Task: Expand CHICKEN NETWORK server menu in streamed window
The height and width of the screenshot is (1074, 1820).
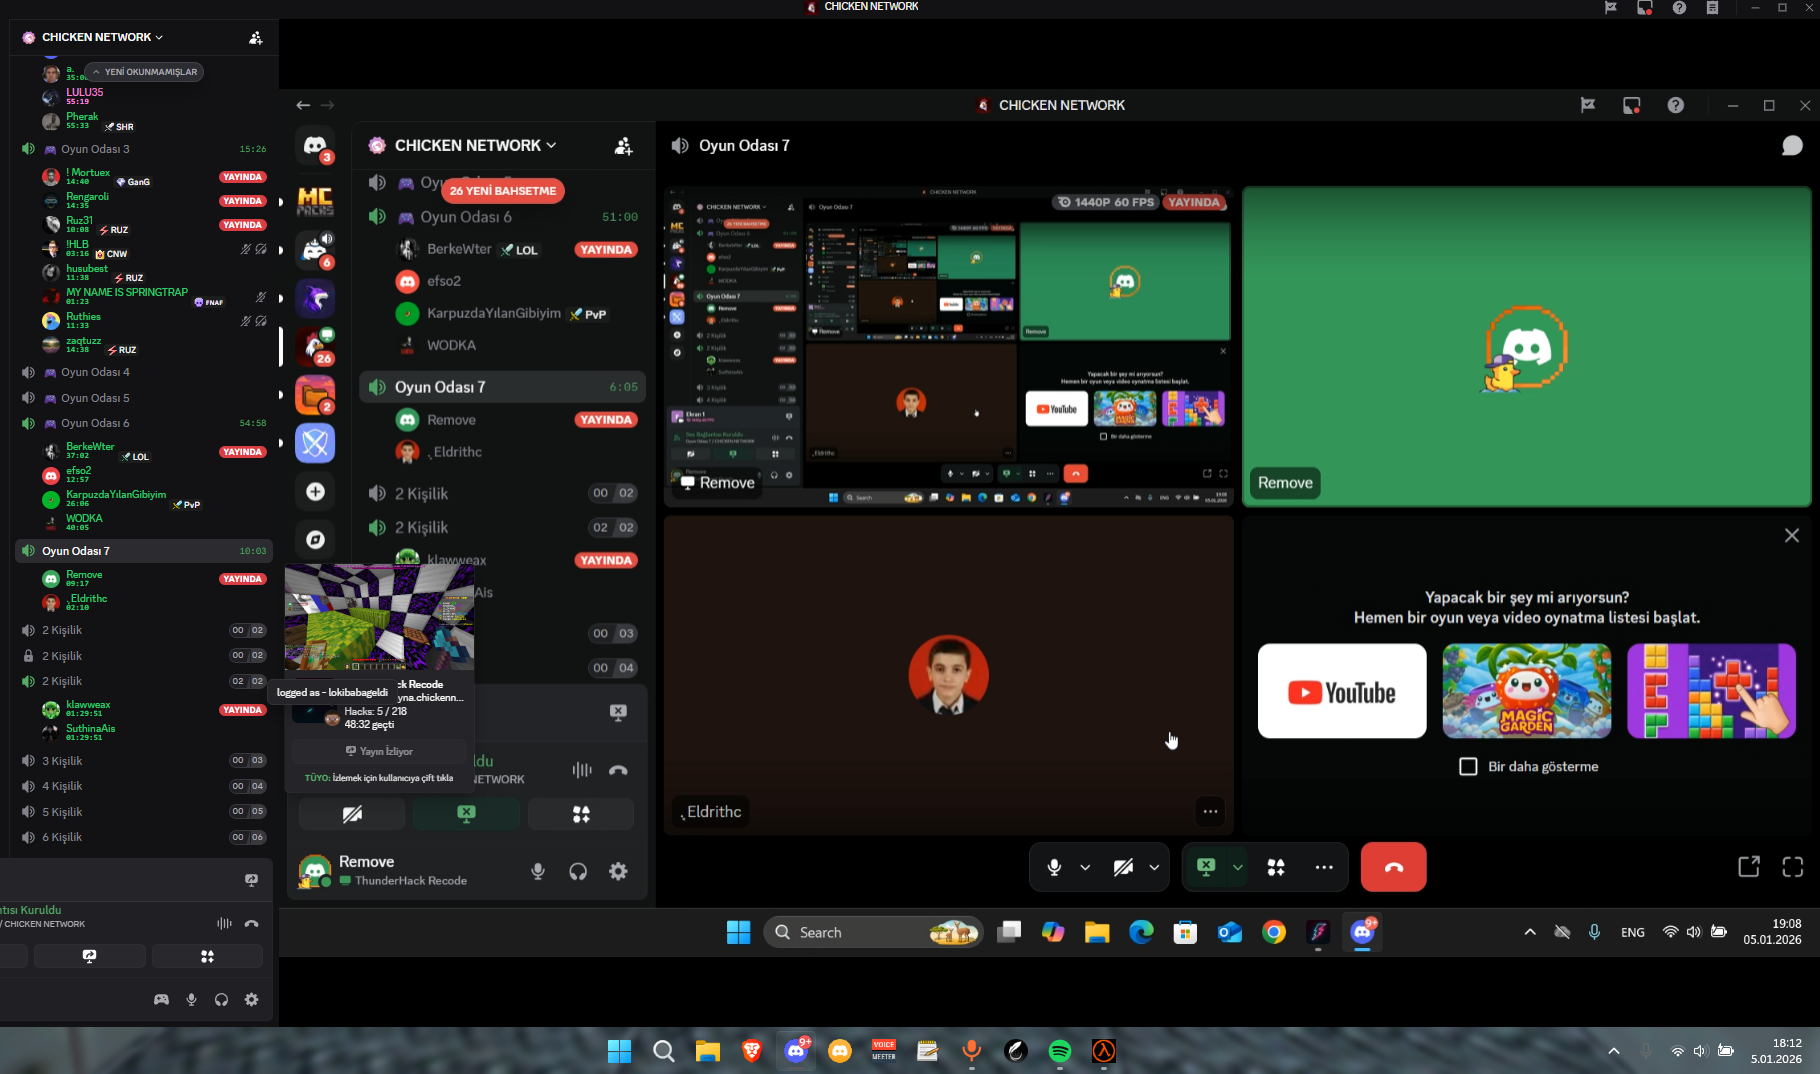Action: click(475, 146)
